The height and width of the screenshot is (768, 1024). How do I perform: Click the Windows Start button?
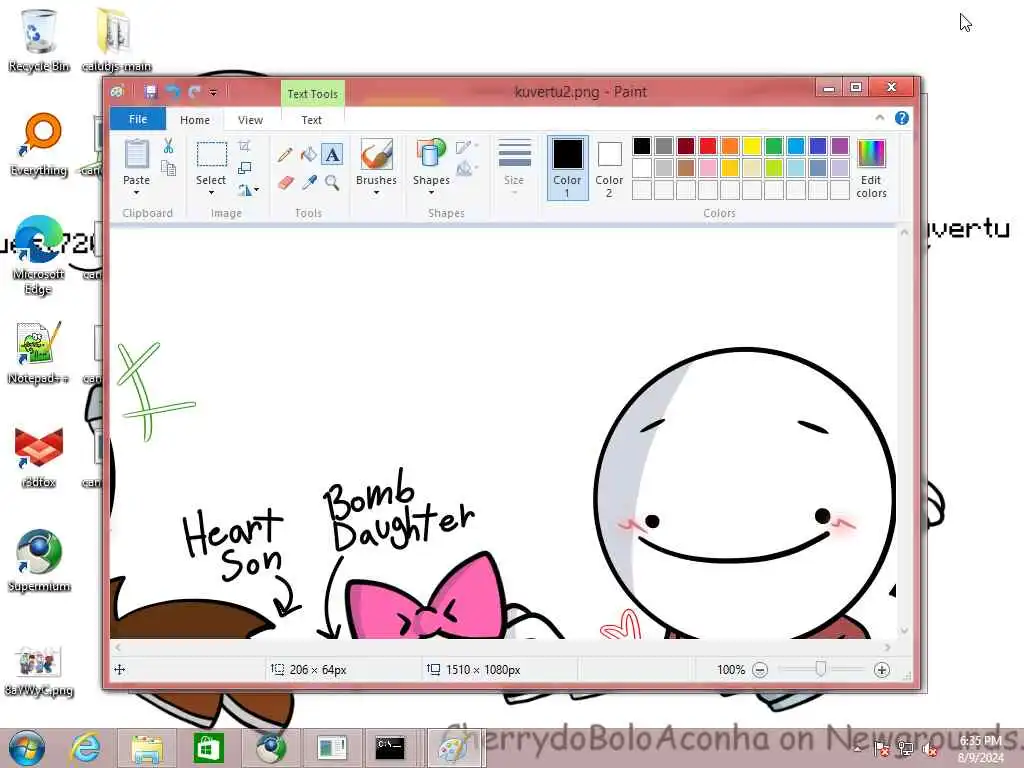tap(27, 748)
